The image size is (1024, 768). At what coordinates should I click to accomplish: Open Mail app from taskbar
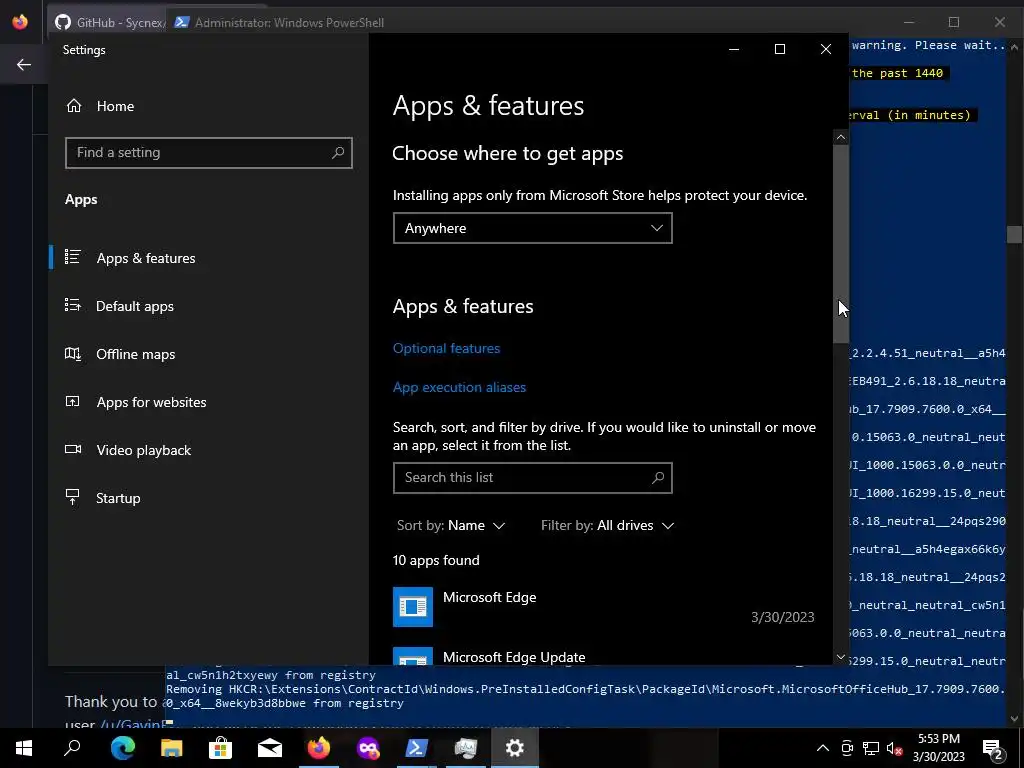[x=270, y=748]
